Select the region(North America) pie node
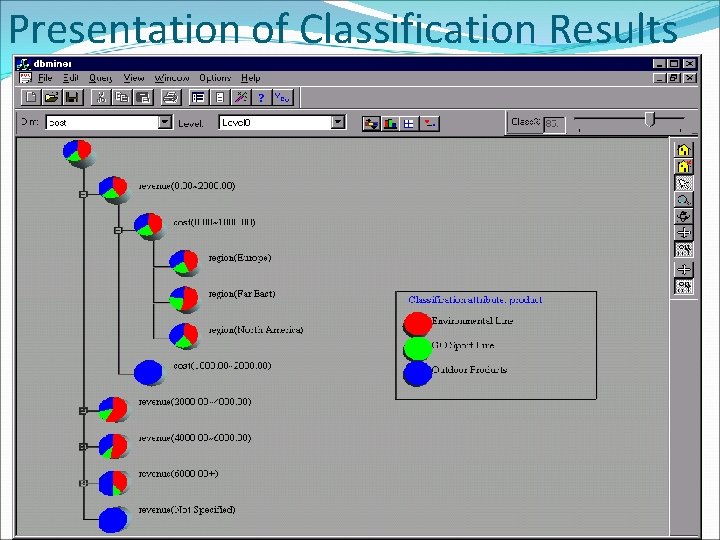Image resolution: width=720 pixels, height=540 pixels. tap(184, 335)
